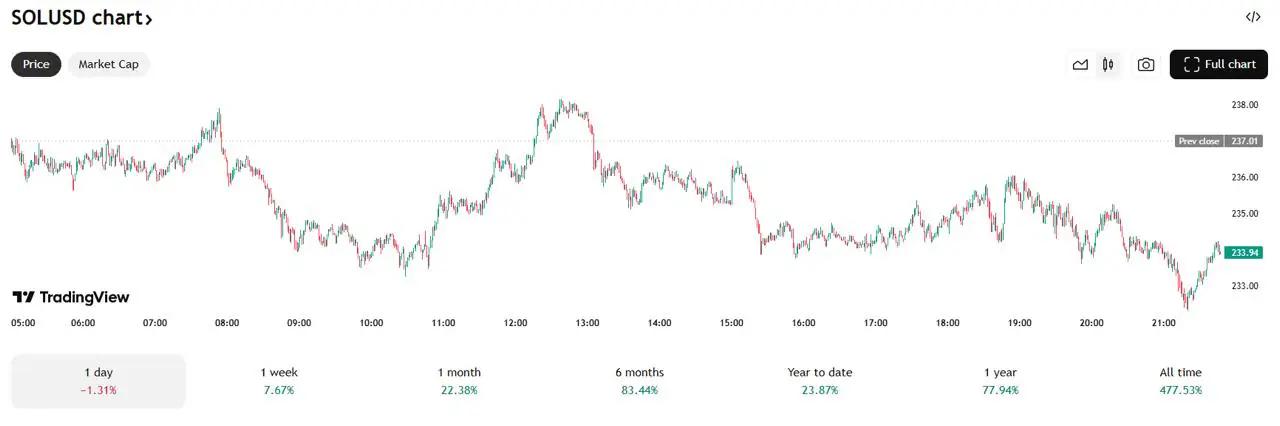
Task: Click the TradingView logo
Action: point(71,297)
